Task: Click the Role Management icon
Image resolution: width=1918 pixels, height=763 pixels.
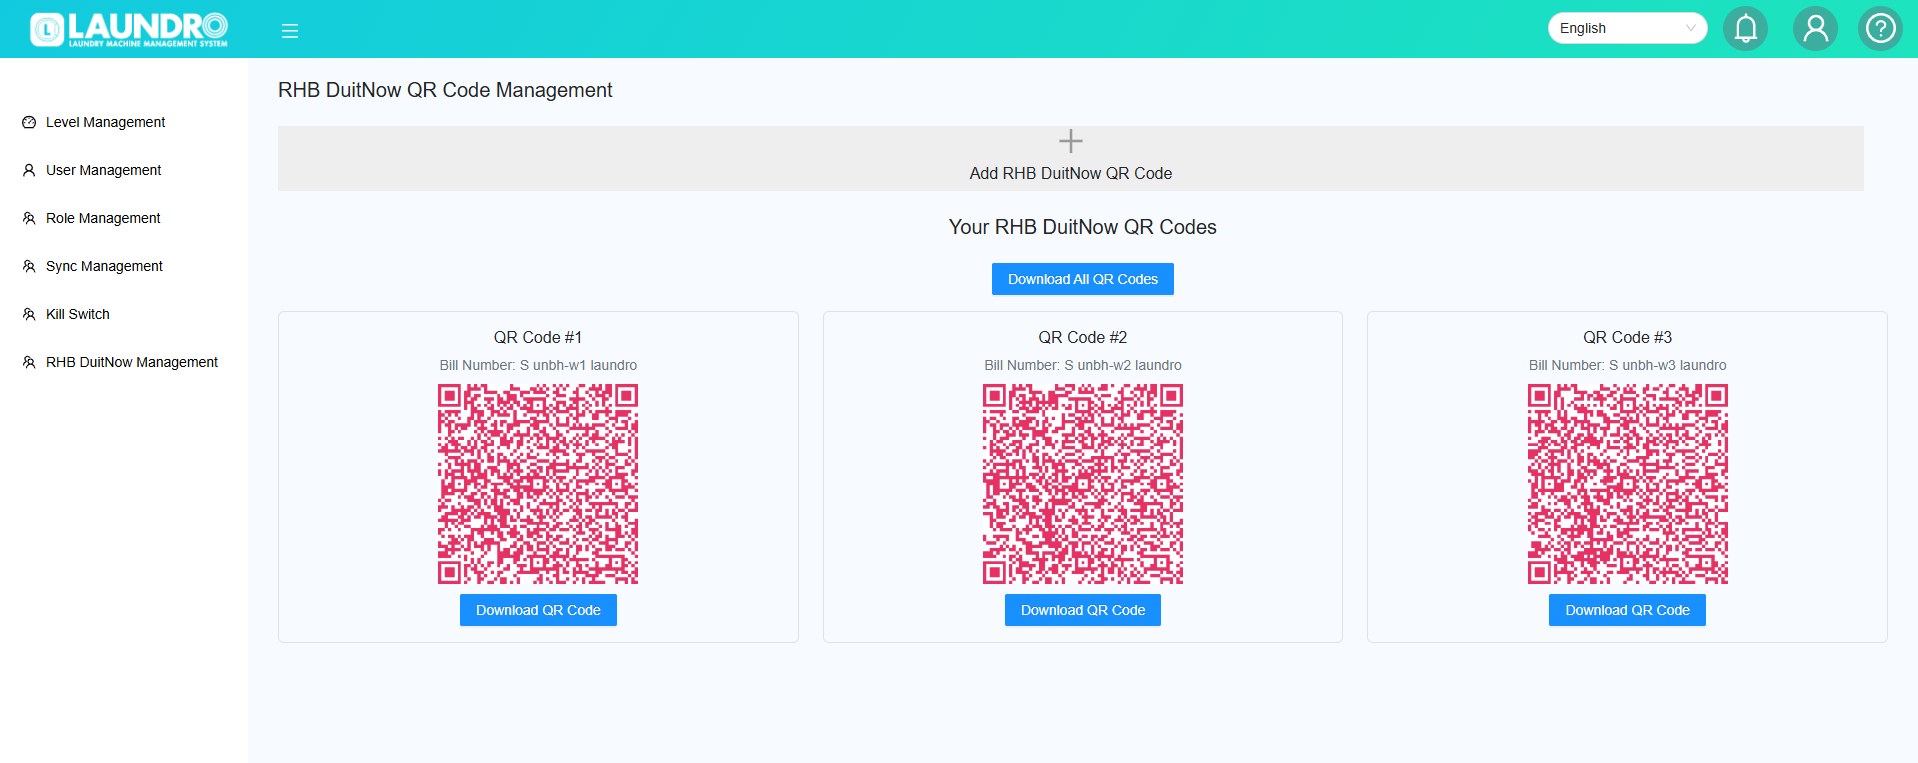Action: [x=29, y=218]
